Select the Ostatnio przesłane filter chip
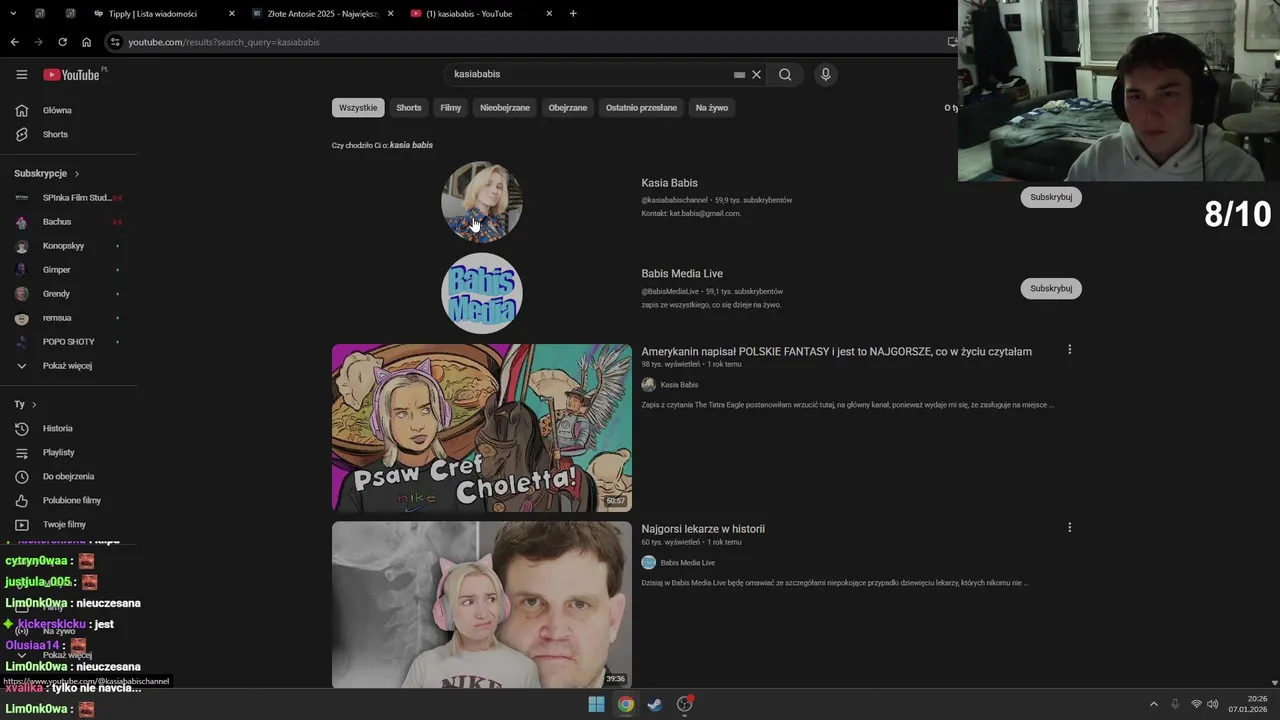The width and height of the screenshot is (1280, 720). 641,107
